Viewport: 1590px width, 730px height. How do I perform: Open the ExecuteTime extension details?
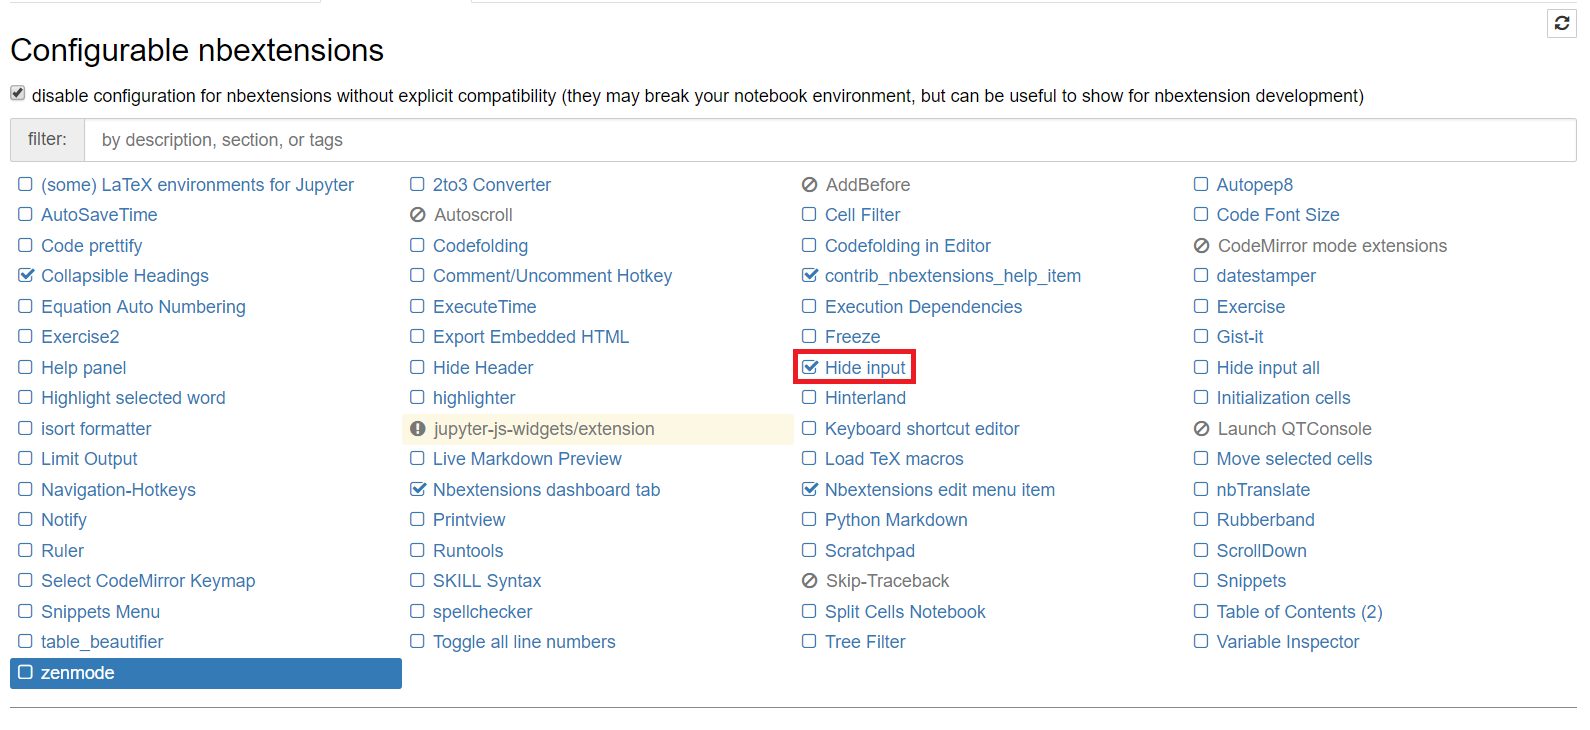tap(484, 307)
